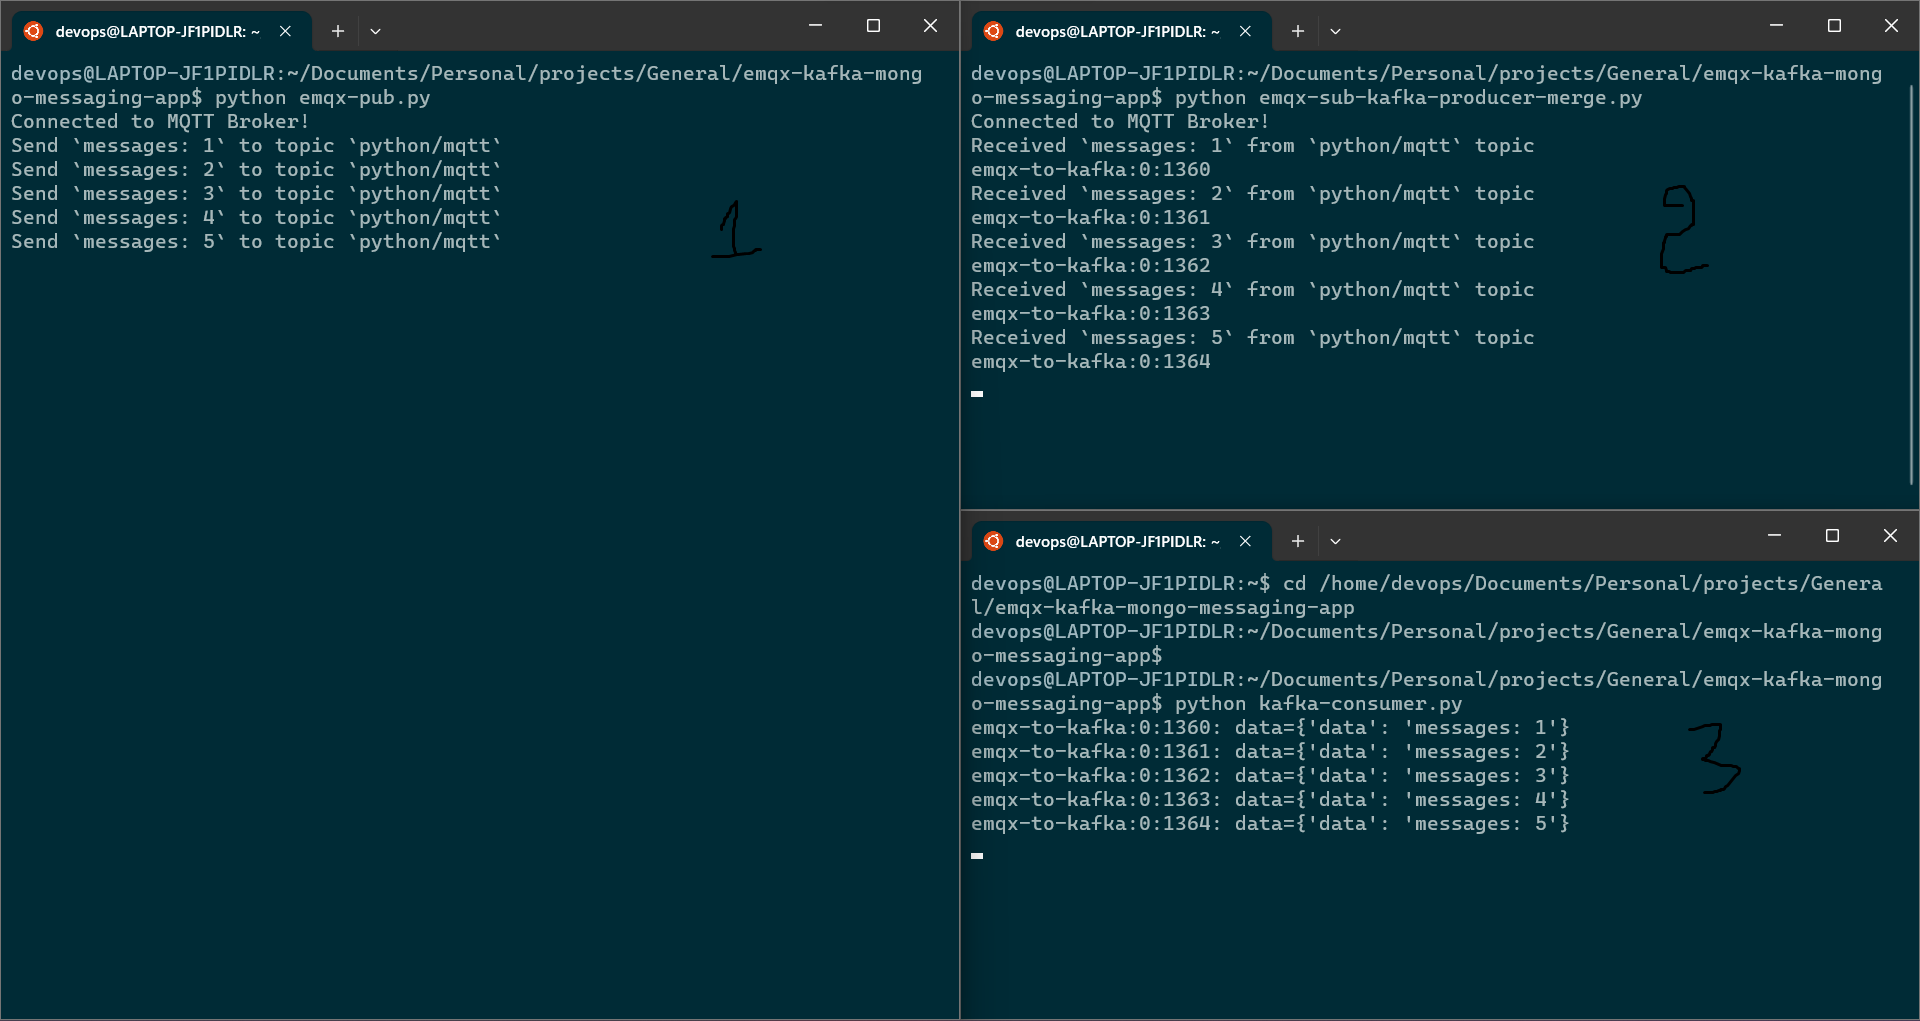Close the tab in top-right terminal window
1920x1021 pixels.
pos(1246,31)
